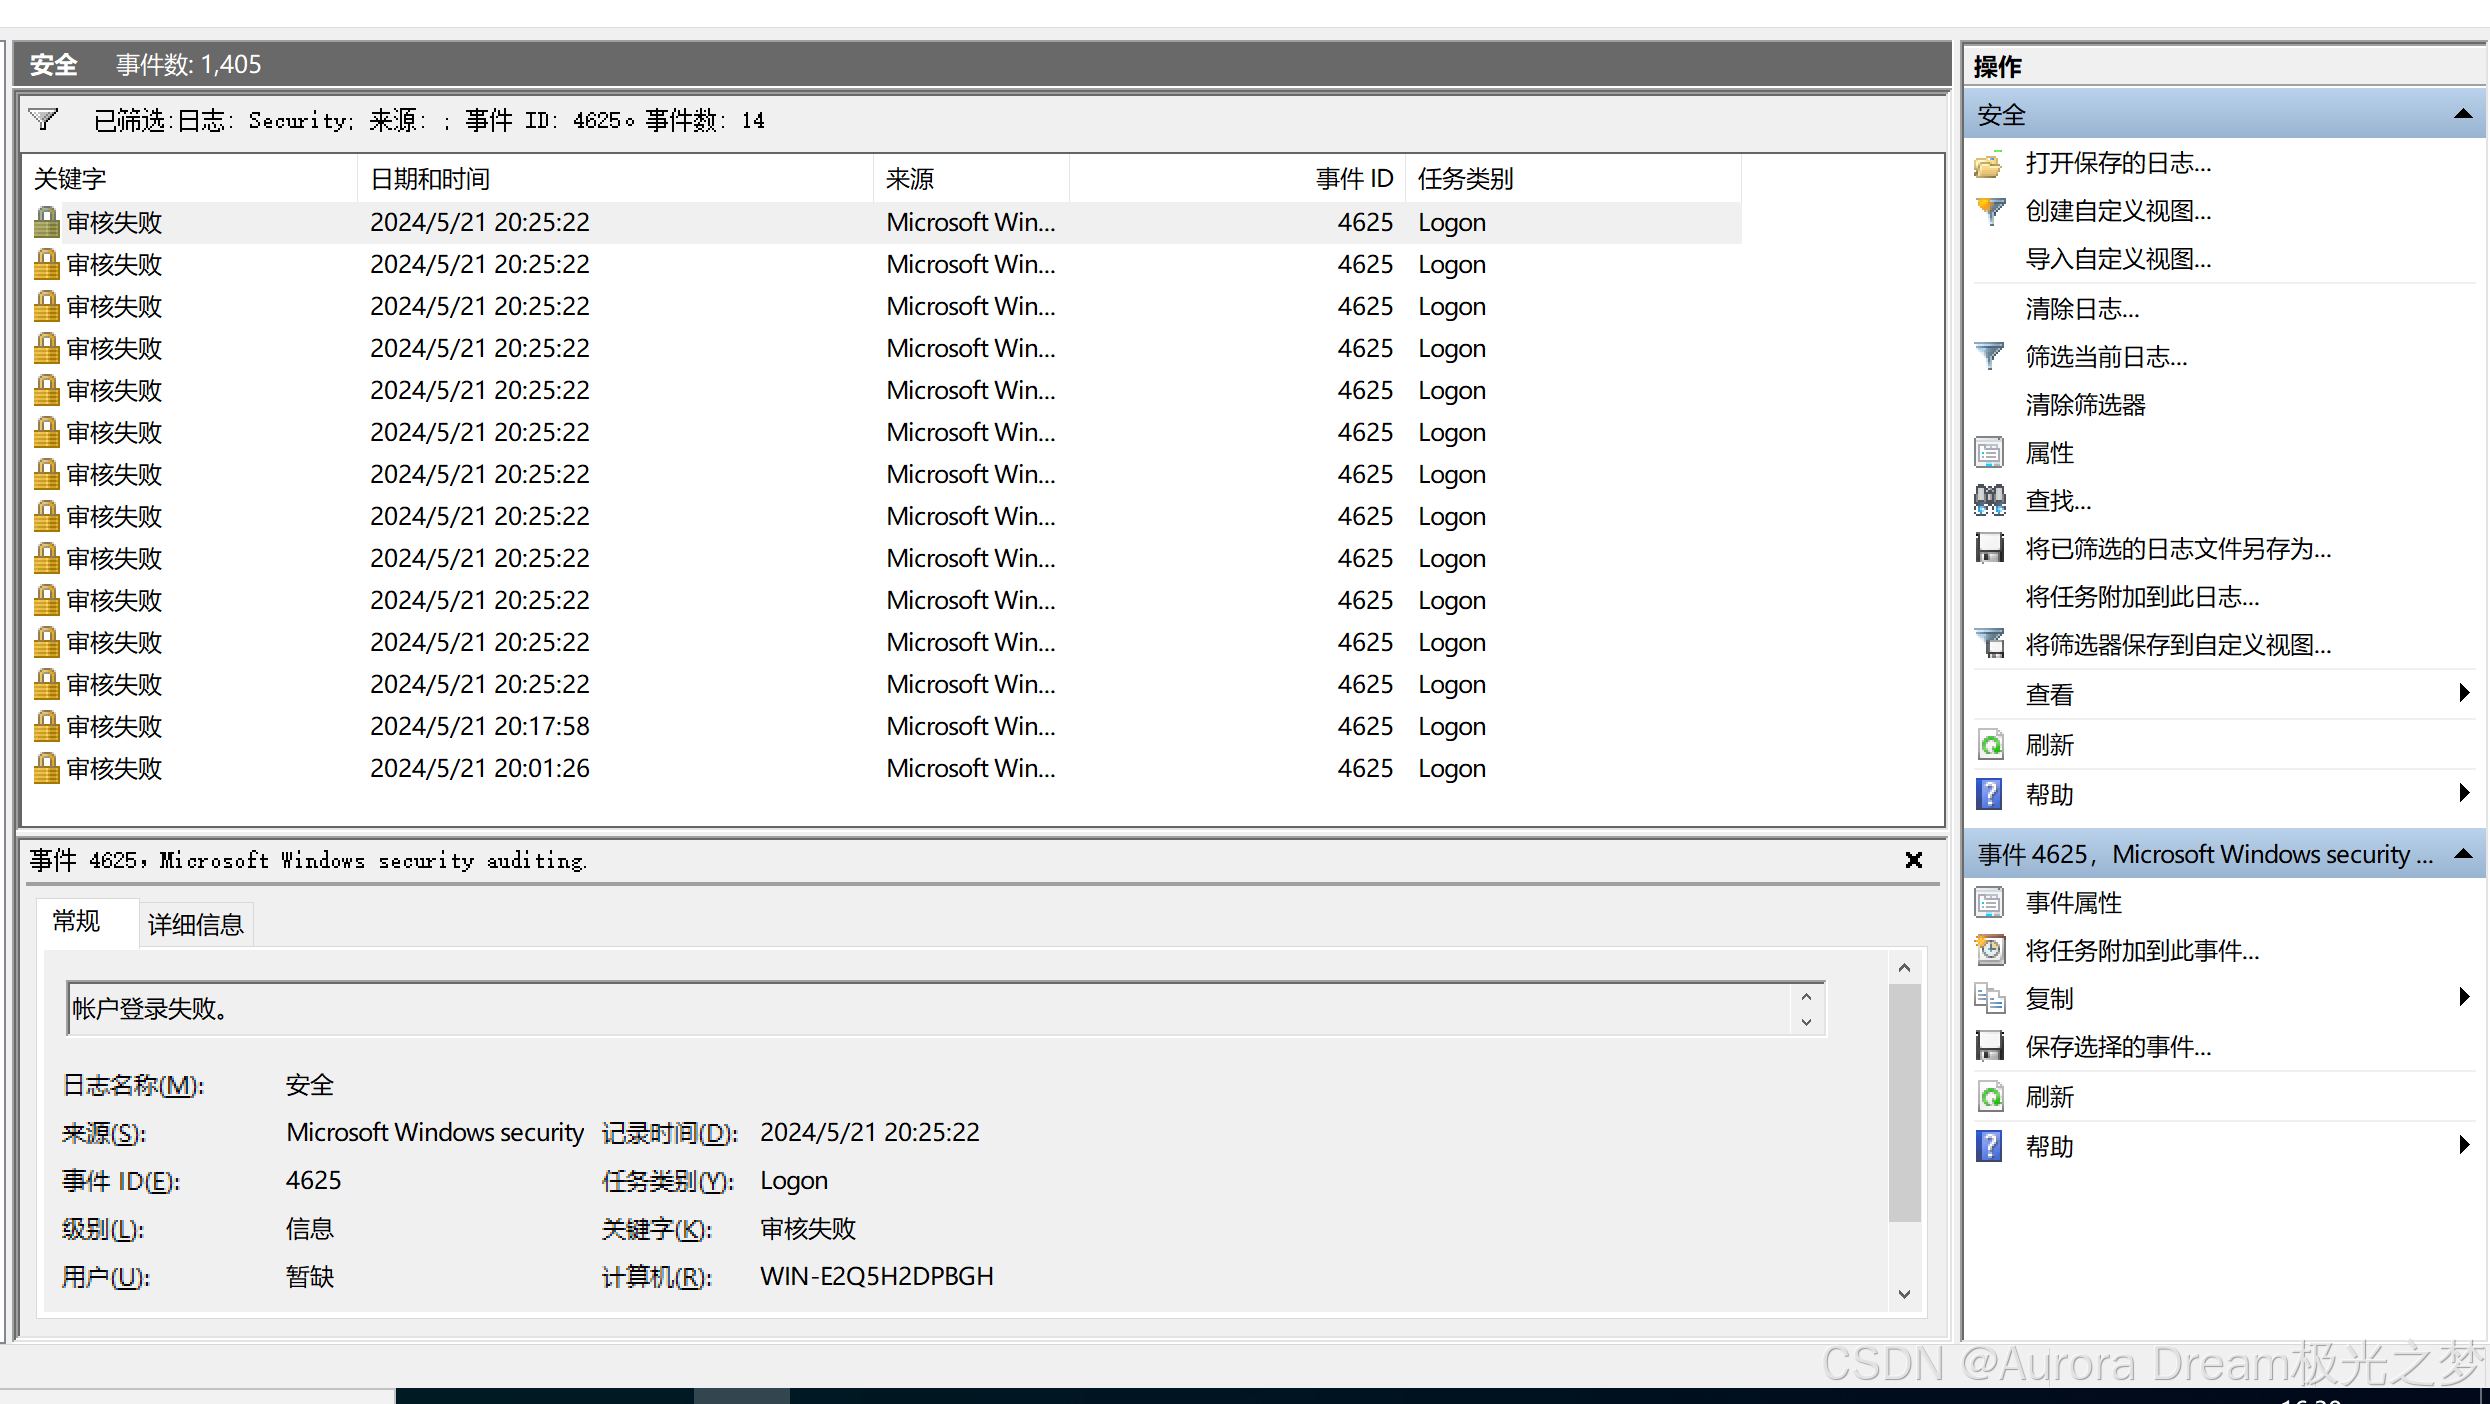2490x1404 pixels.
Task: Collapse the event 4625 actions section
Action: [x=2463, y=854]
